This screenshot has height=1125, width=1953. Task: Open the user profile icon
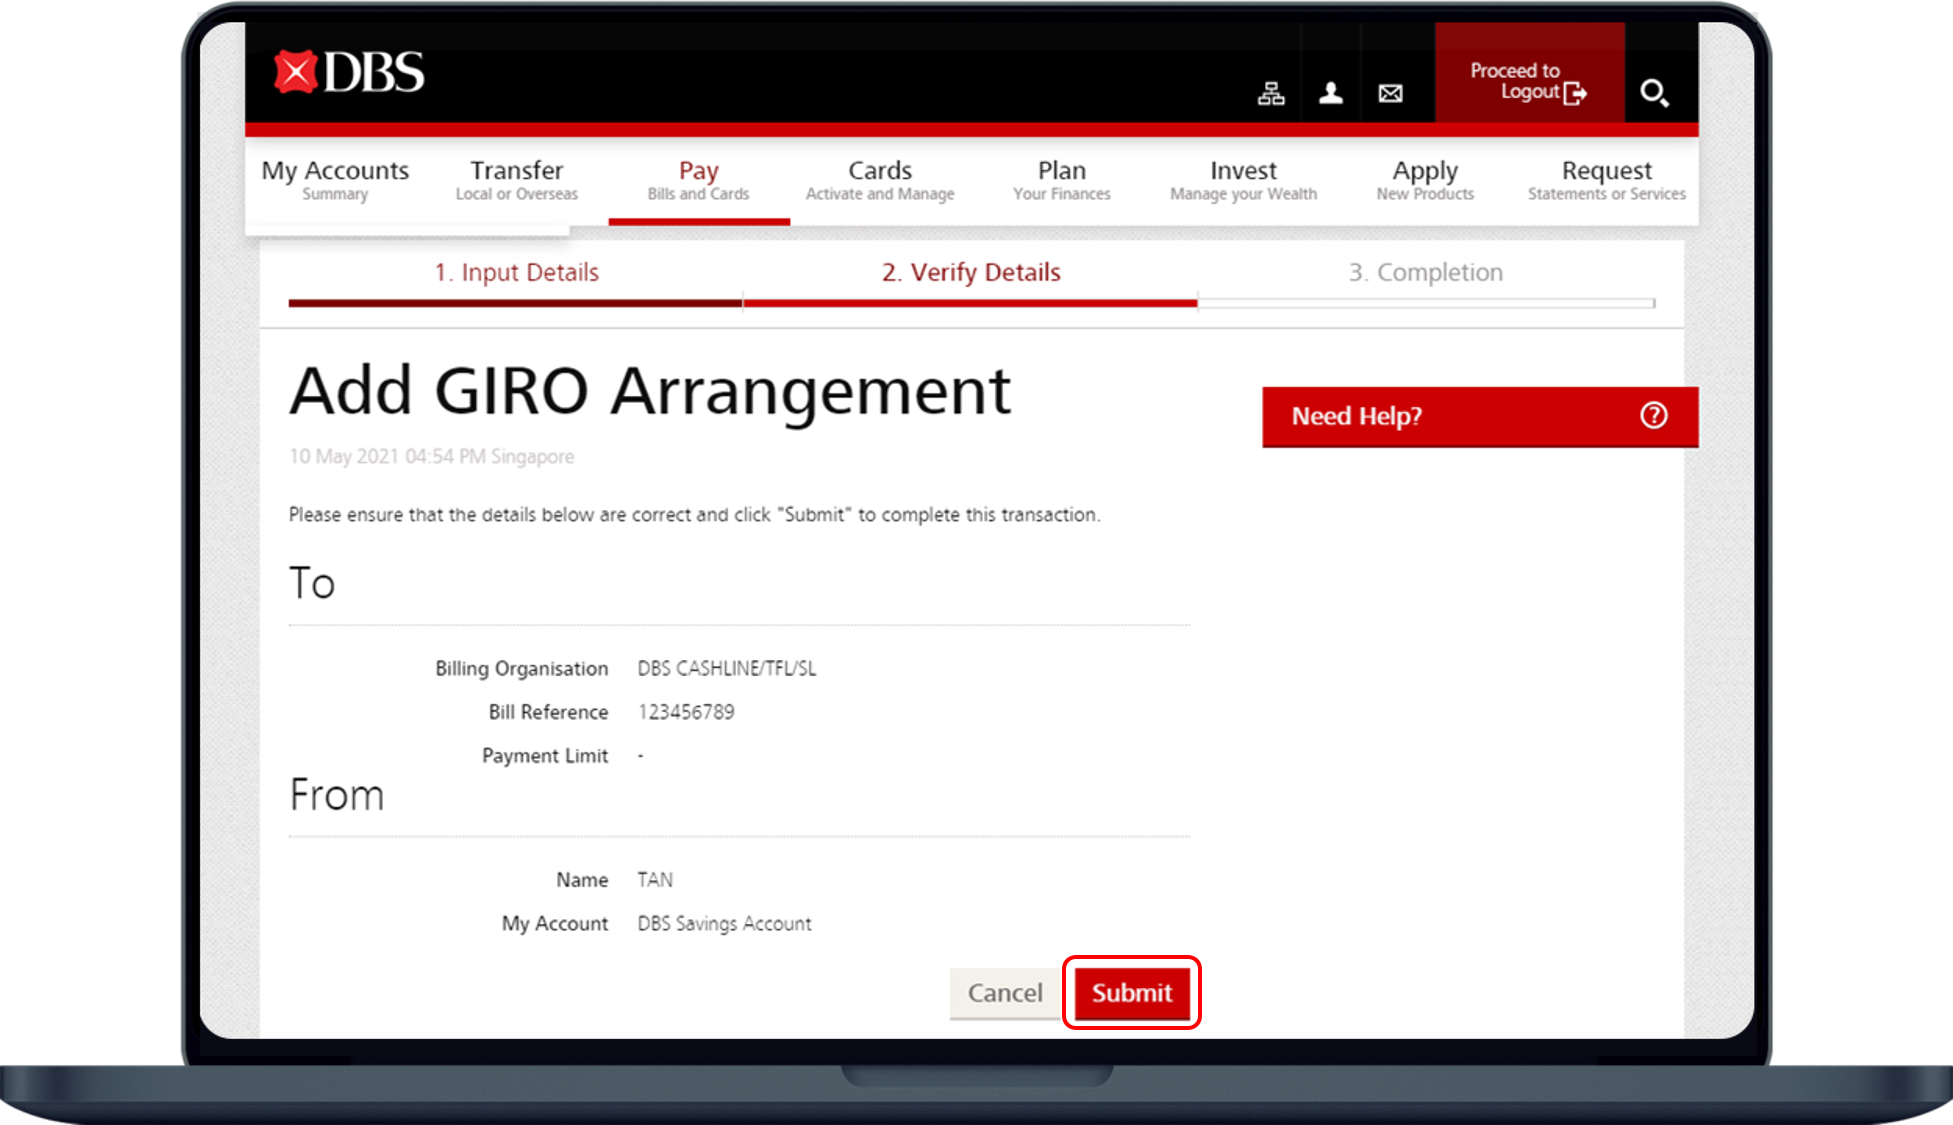click(x=1330, y=94)
